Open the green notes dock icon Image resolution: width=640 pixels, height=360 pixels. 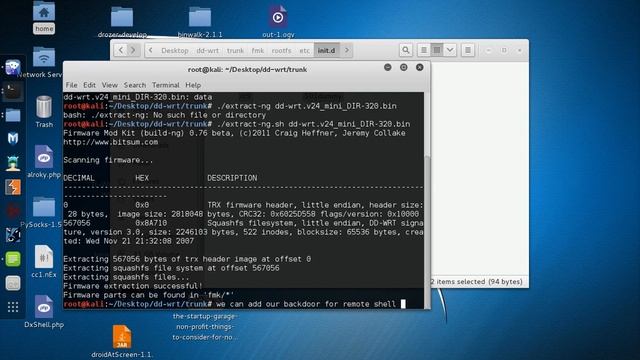tap(13, 259)
